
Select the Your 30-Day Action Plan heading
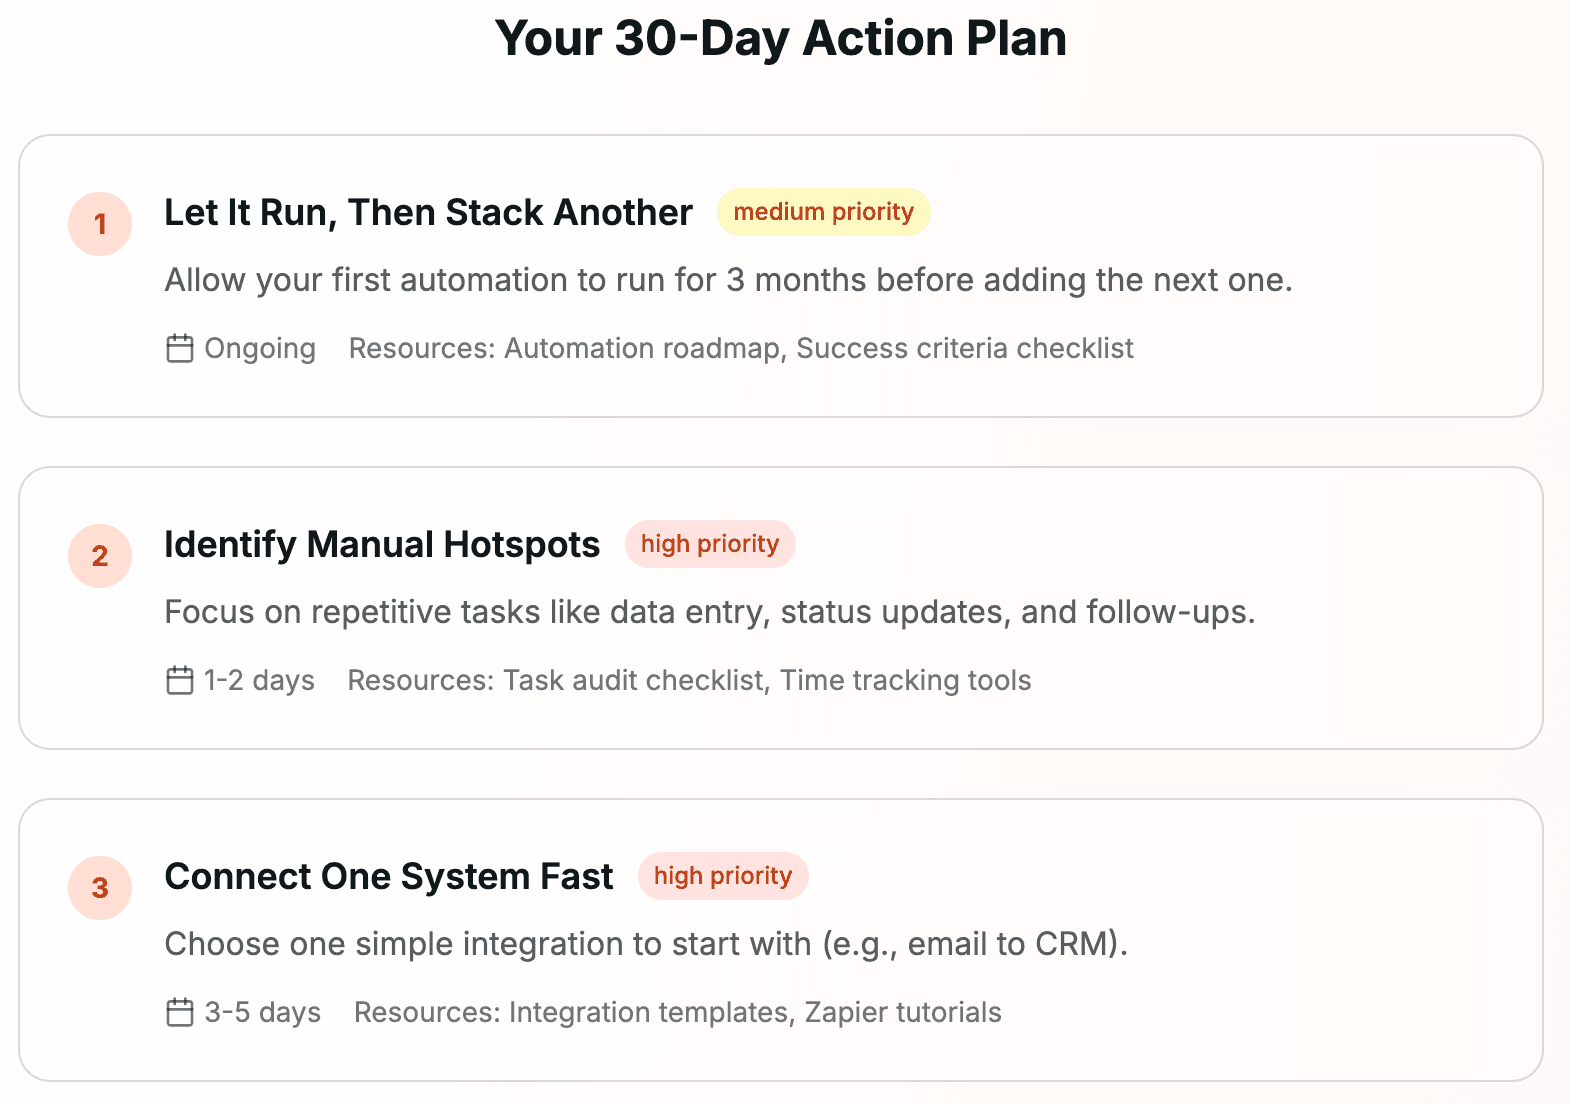tap(784, 38)
